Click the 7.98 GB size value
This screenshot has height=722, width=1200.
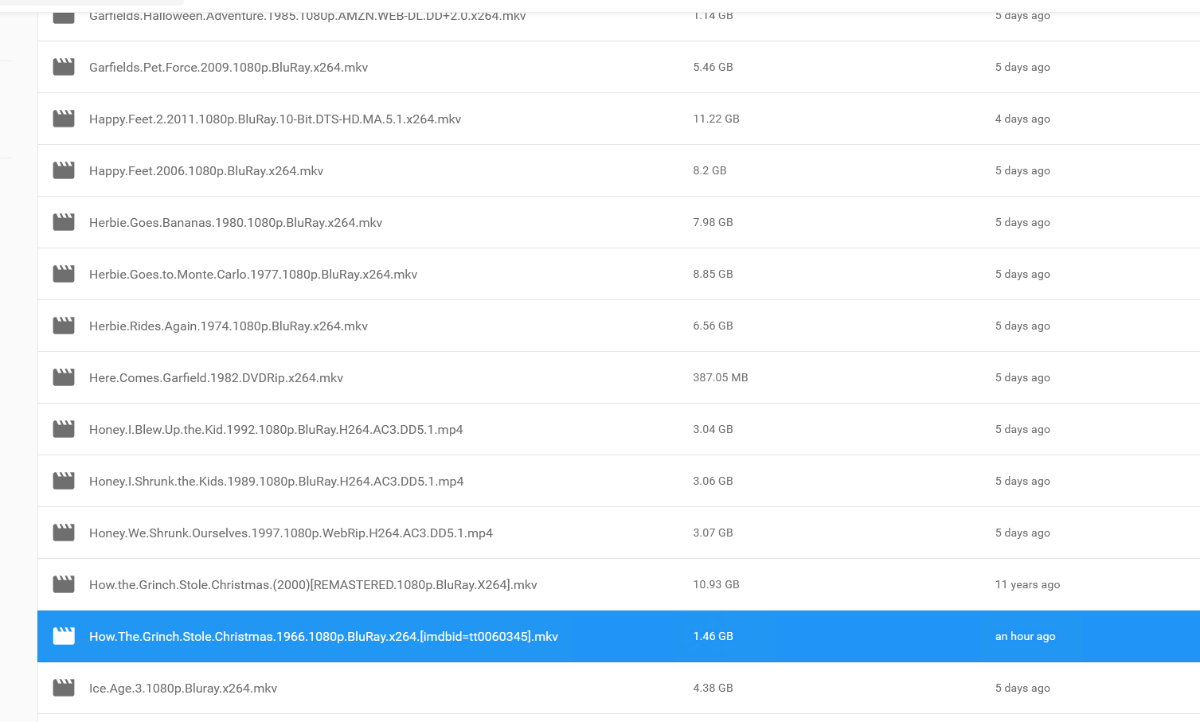pos(713,222)
